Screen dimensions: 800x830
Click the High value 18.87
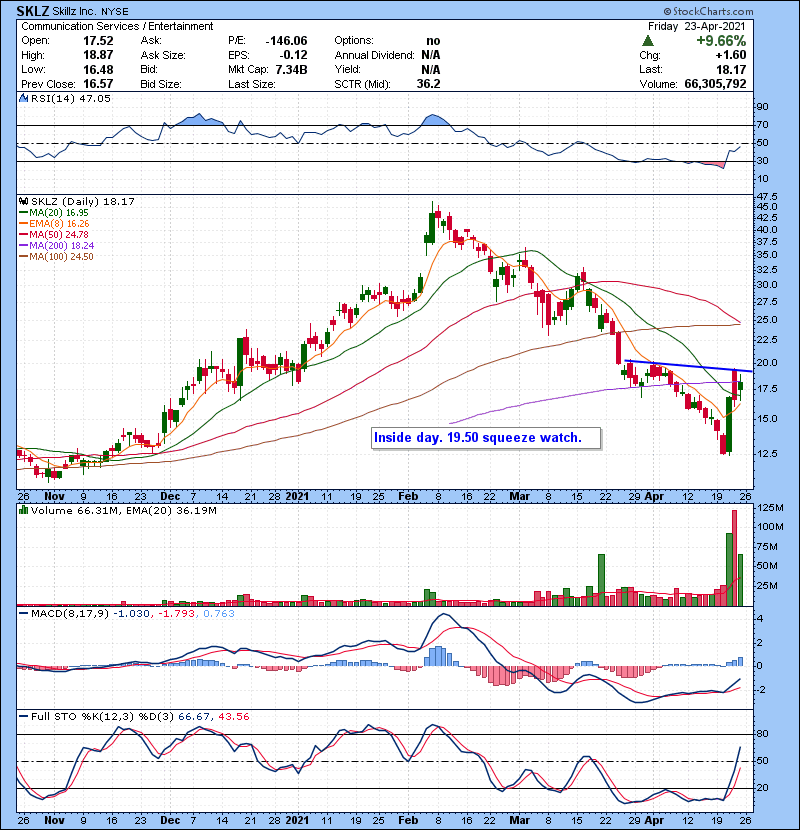coord(98,55)
